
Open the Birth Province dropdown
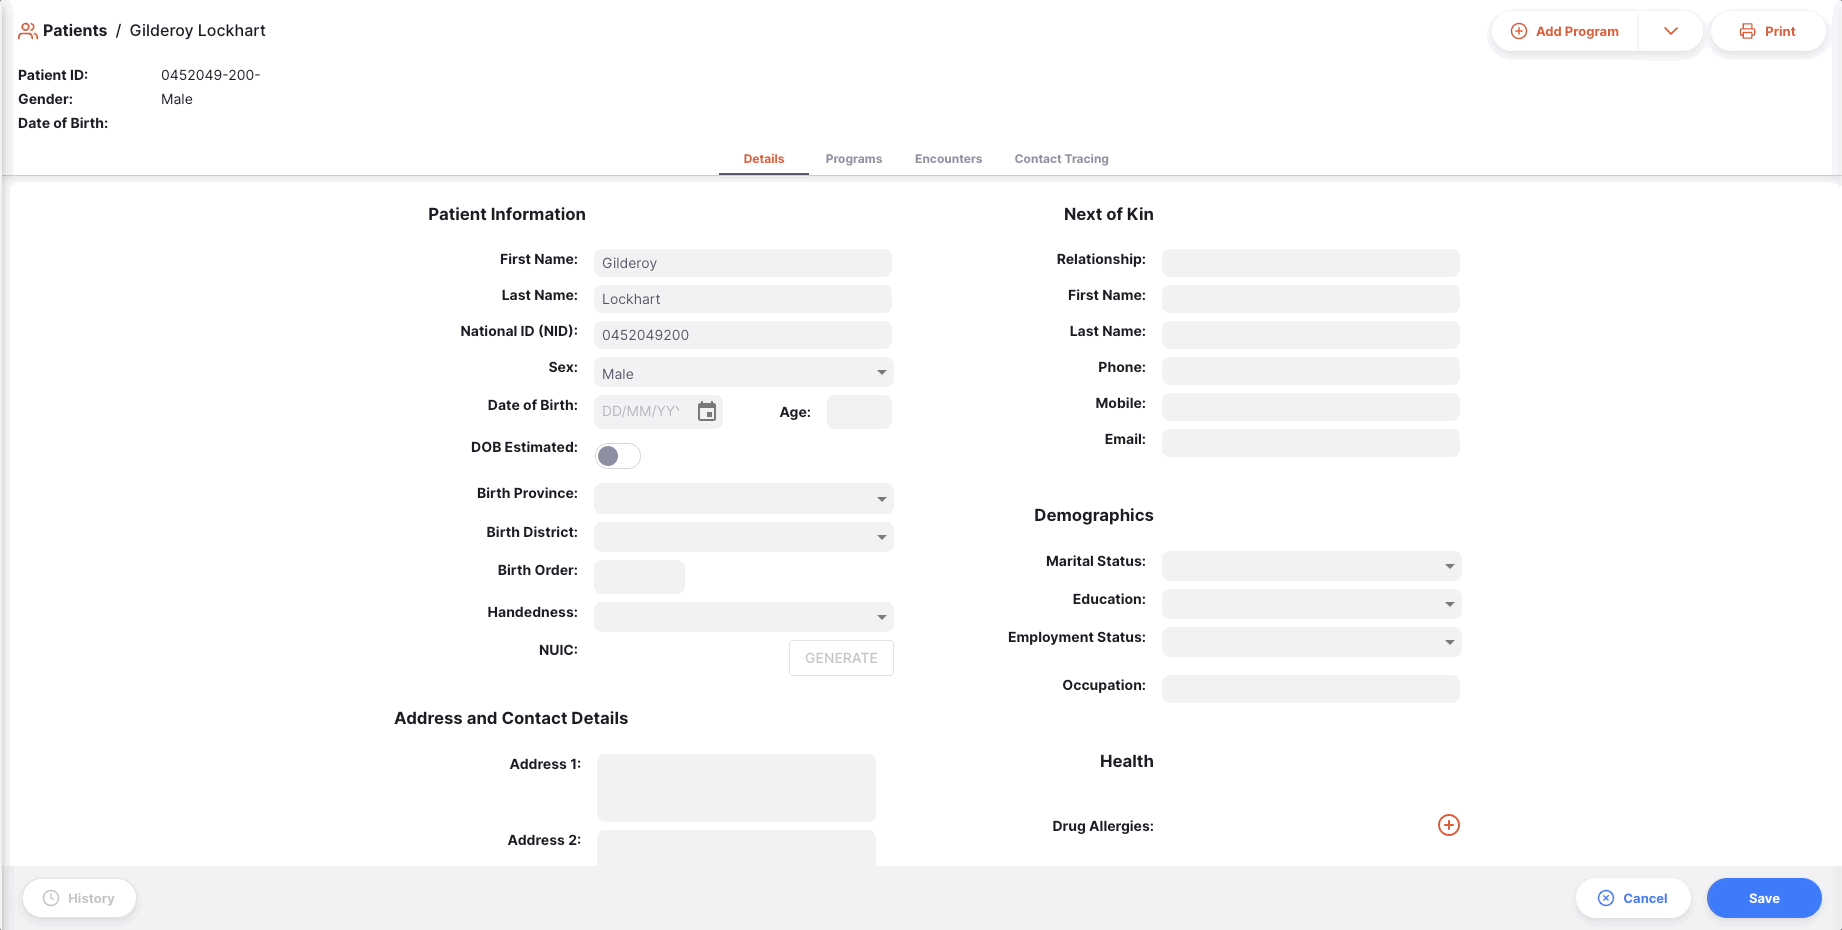point(743,498)
